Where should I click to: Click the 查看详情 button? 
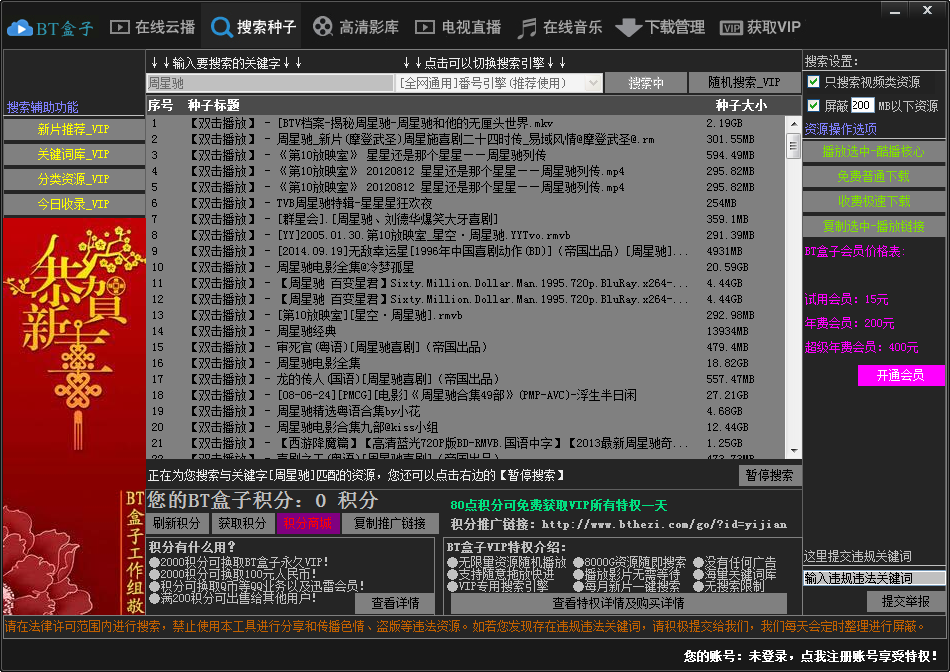pyautogui.click(x=395, y=603)
